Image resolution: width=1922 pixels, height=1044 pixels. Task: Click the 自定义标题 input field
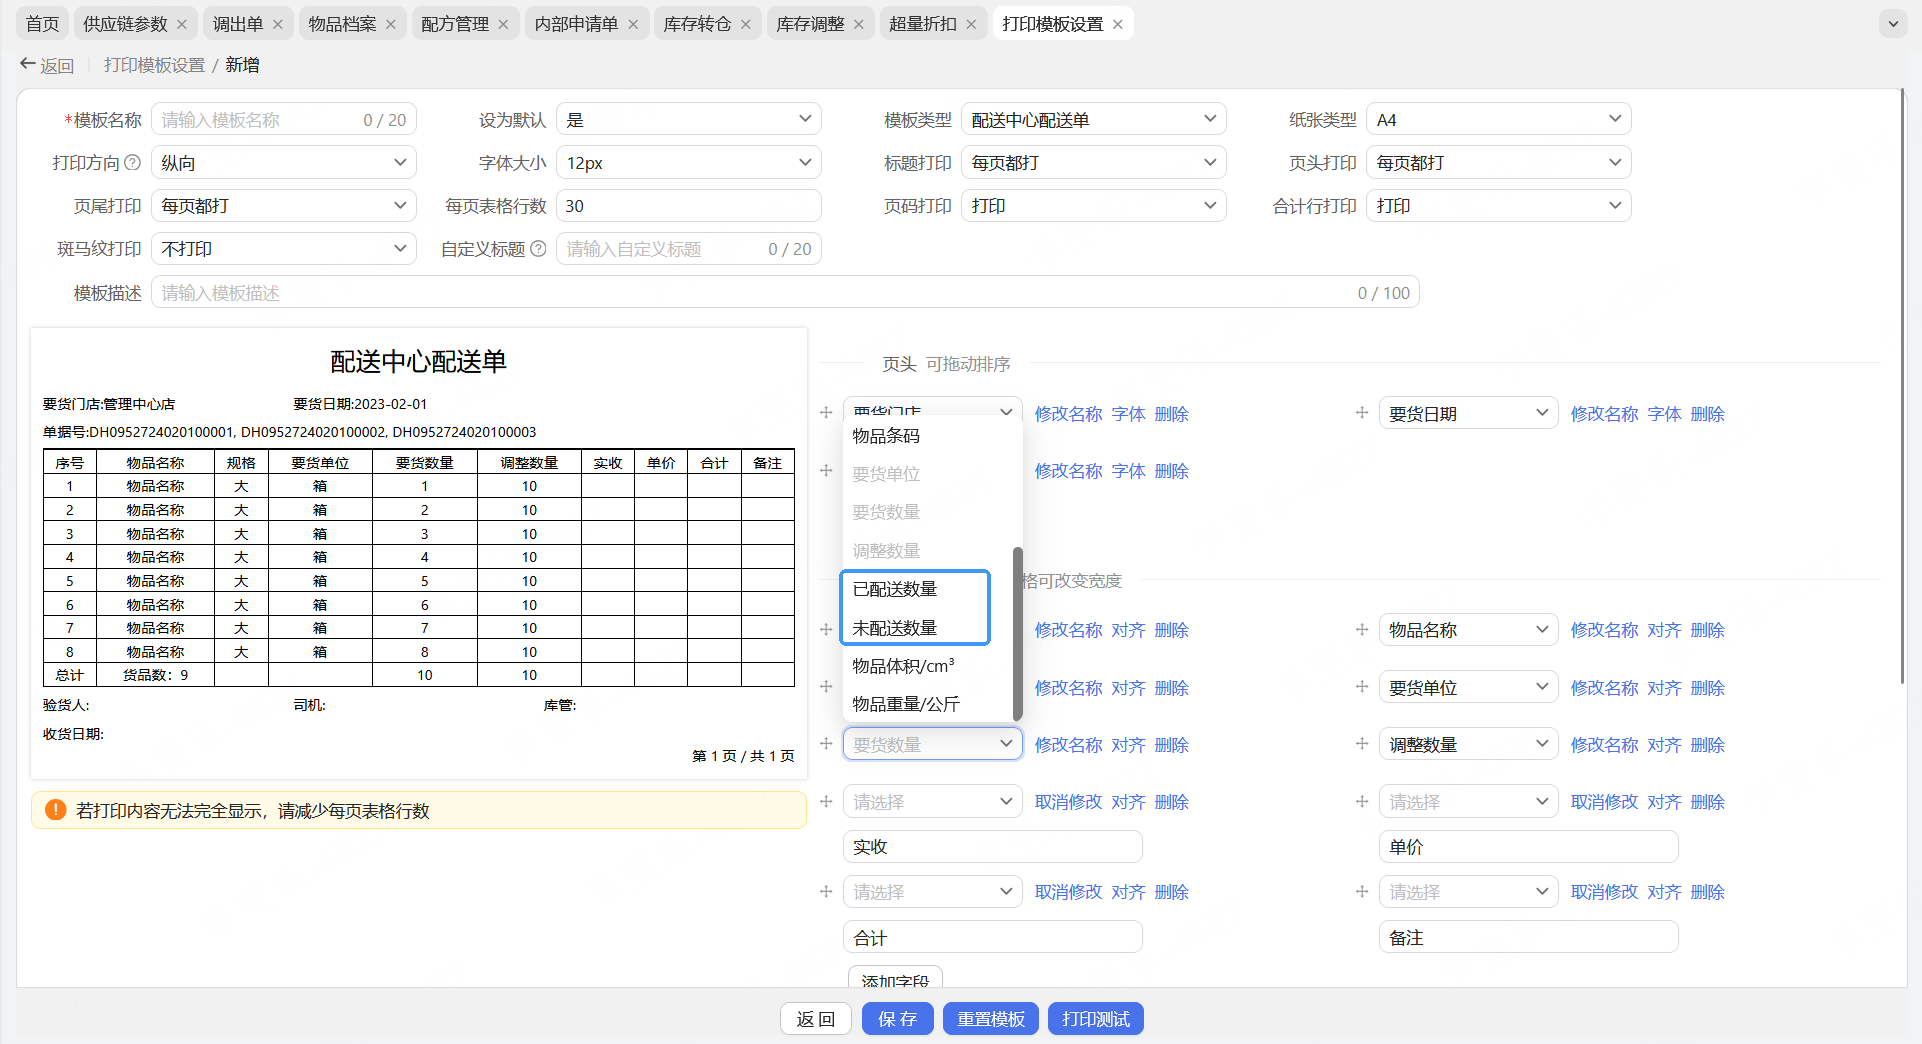click(x=688, y=248)
